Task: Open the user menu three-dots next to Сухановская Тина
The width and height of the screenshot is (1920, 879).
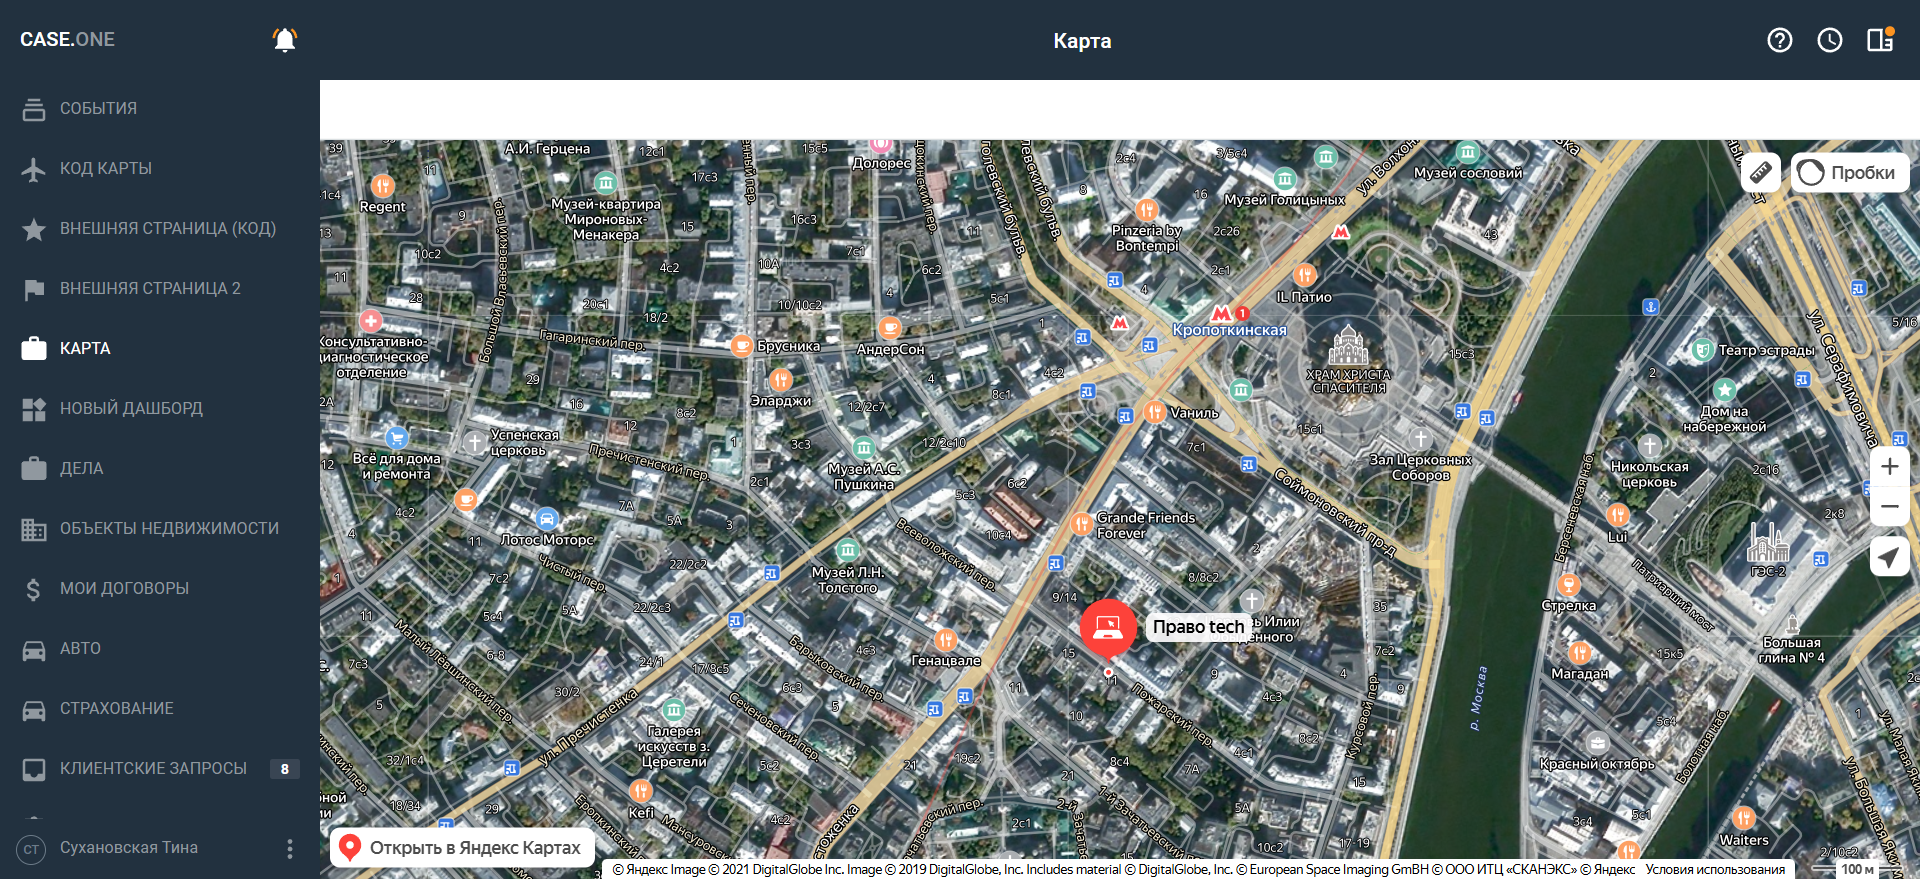Action: click(290, 849)
